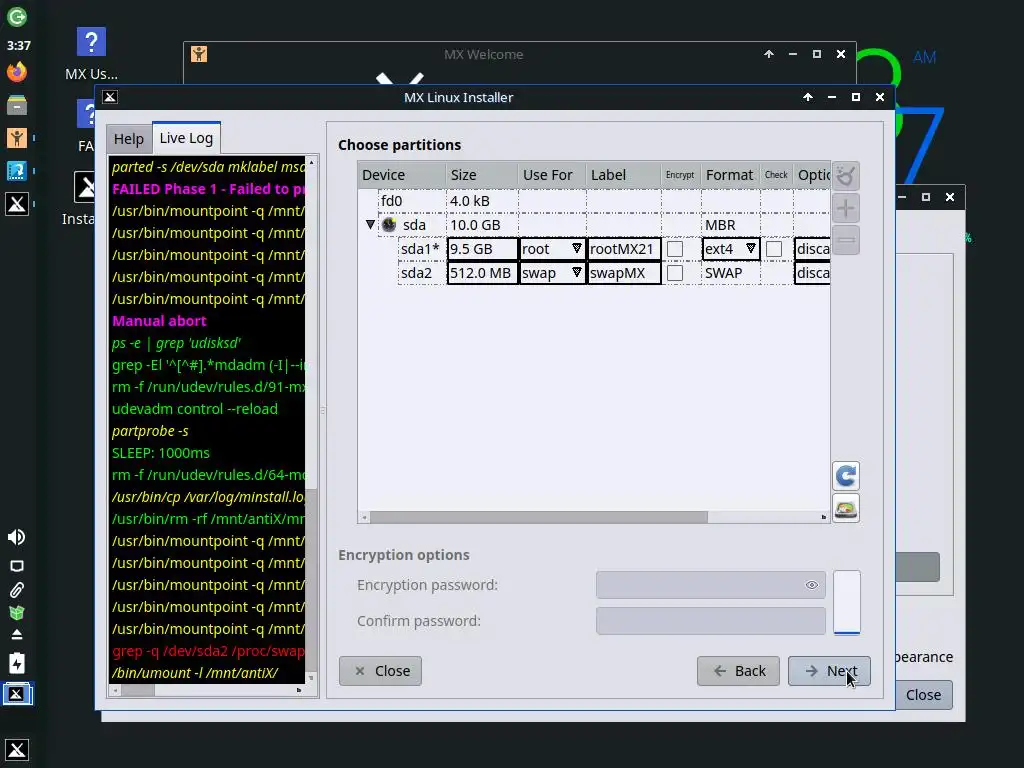Select the orange MX Welcome panel task icon

pos(17,138)
